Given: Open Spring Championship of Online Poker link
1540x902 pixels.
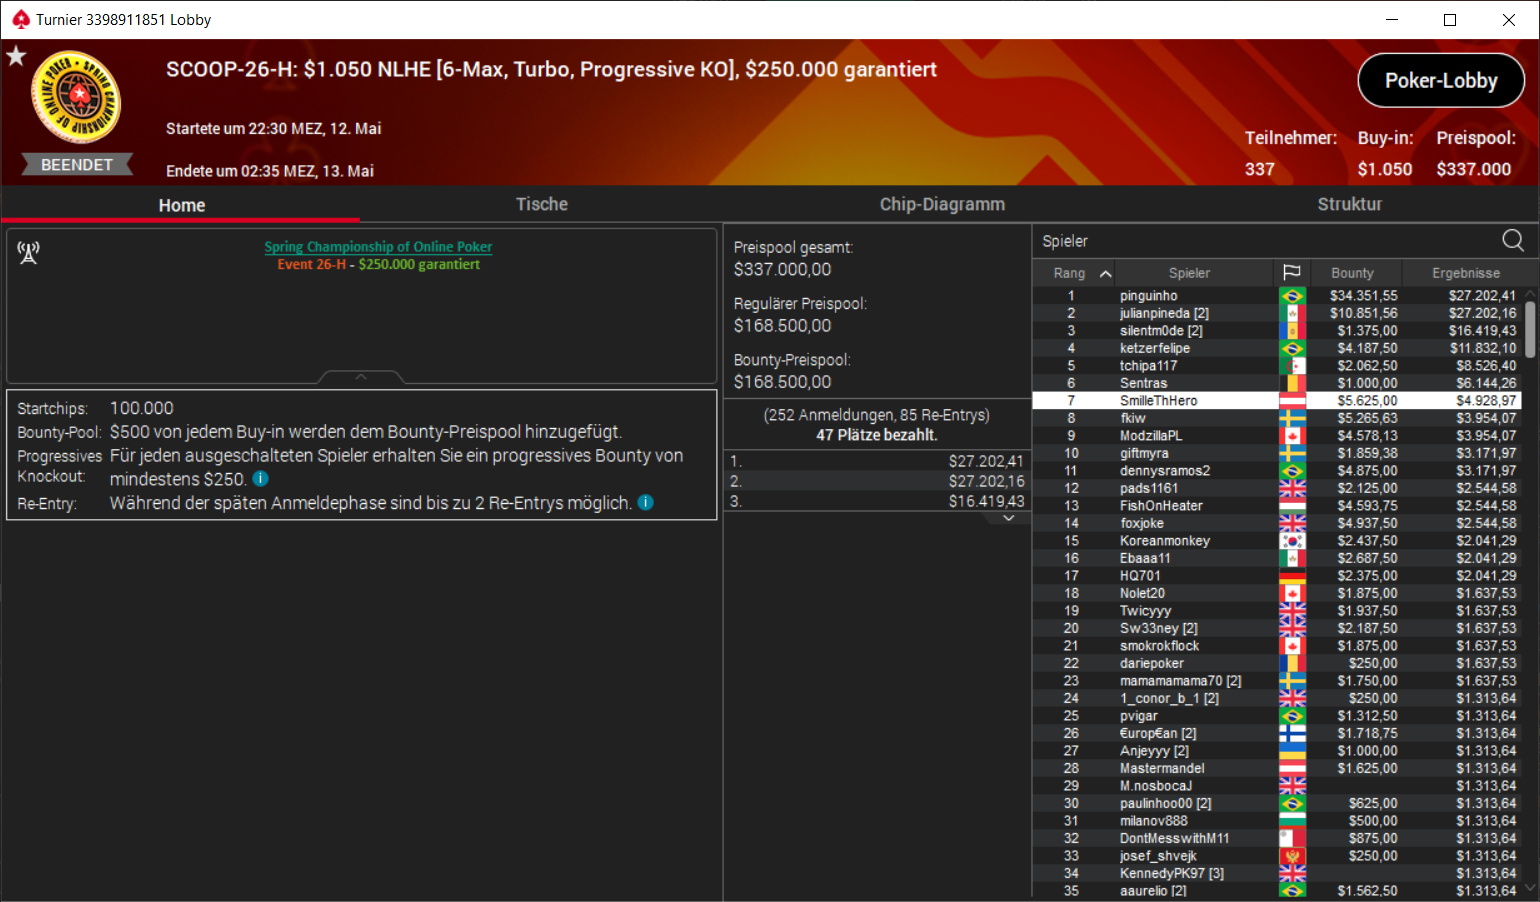Looking at the screenshot, I should pyautogui.click(x=378, y=247).
